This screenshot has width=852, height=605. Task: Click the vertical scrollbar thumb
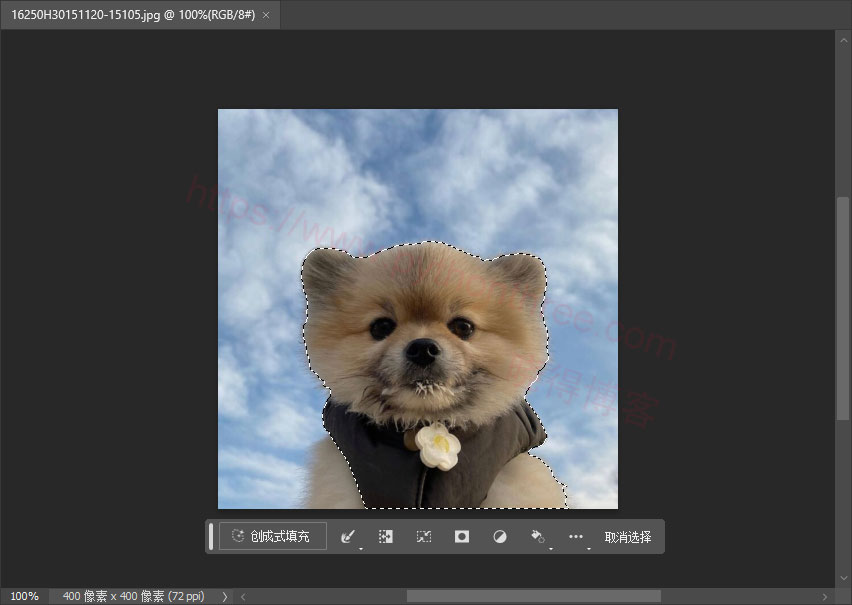[843, 308]
